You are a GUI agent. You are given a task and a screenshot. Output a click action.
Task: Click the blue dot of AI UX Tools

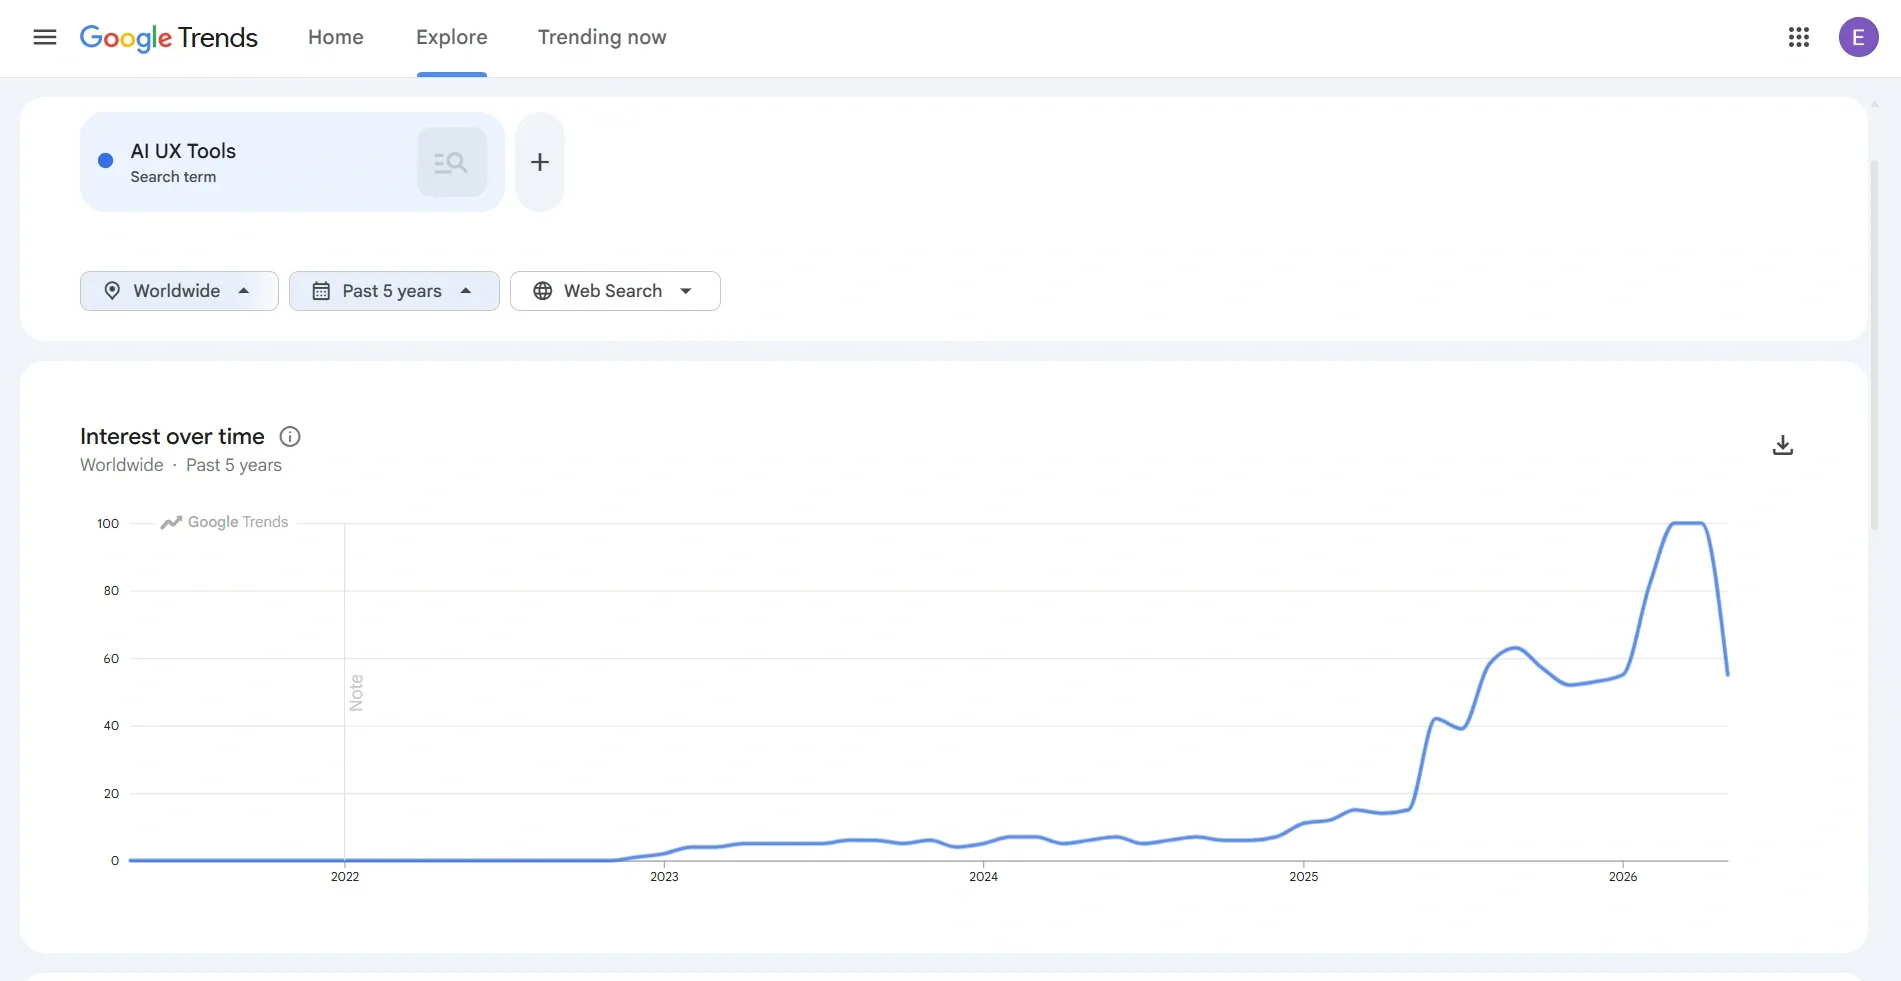(x=105, y=161)
